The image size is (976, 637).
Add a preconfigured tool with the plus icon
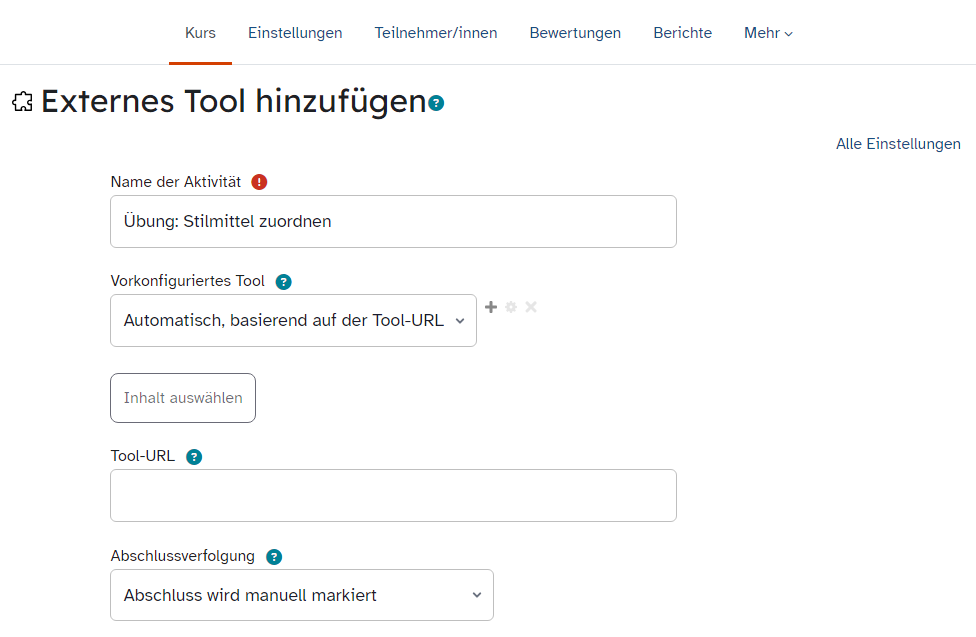pos(491,307)
